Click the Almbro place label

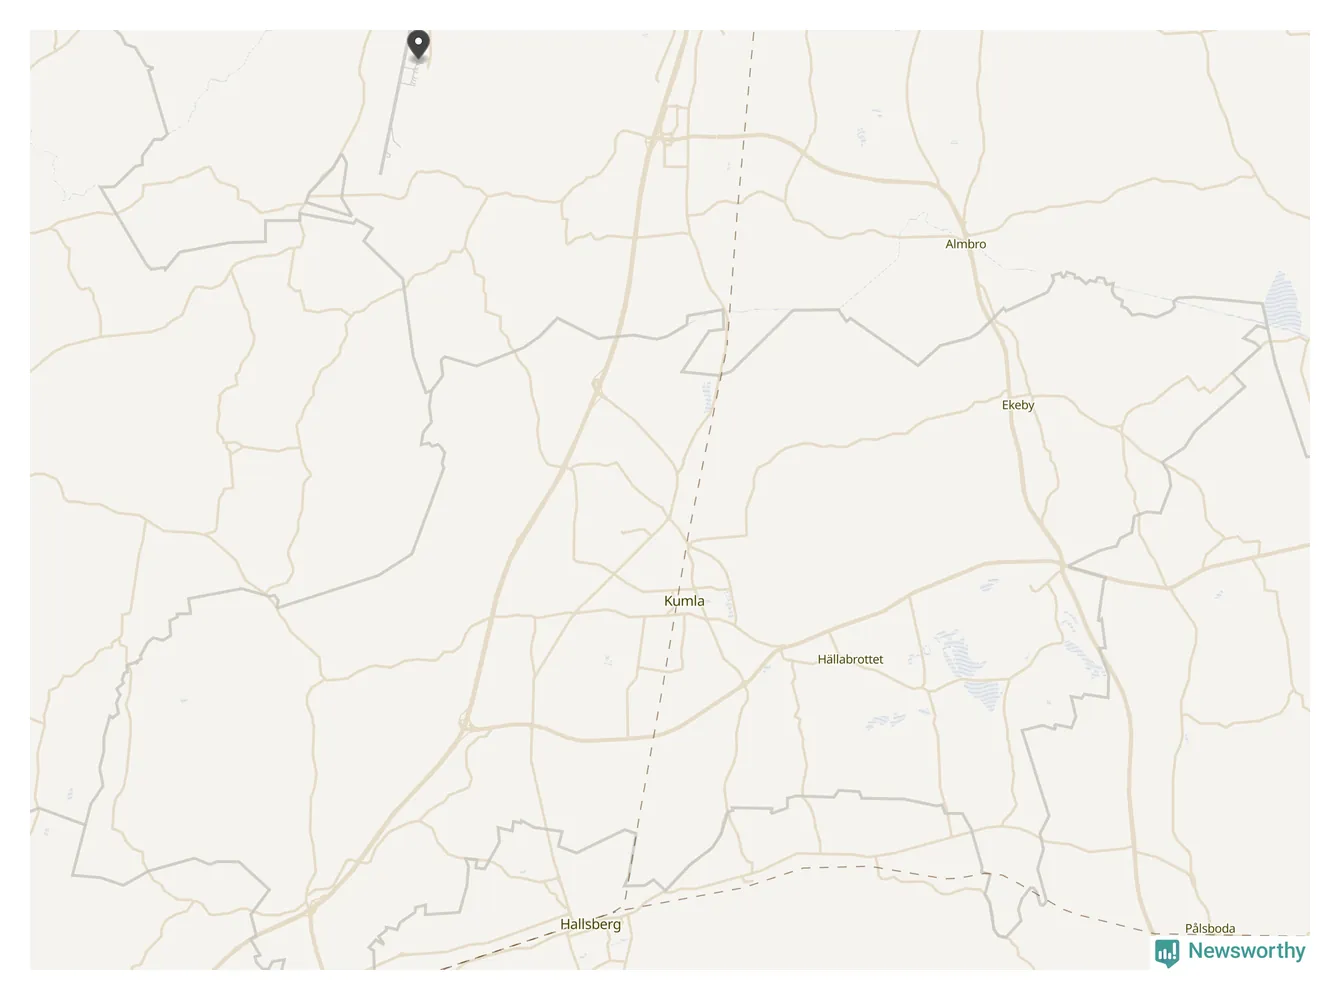pos(966,244)
